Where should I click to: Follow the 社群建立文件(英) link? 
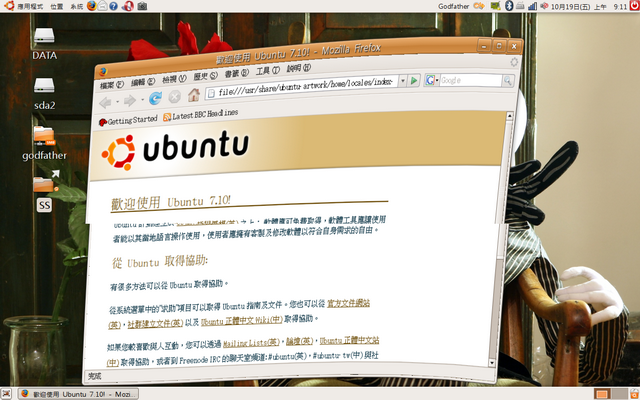[x=155, y=323]
